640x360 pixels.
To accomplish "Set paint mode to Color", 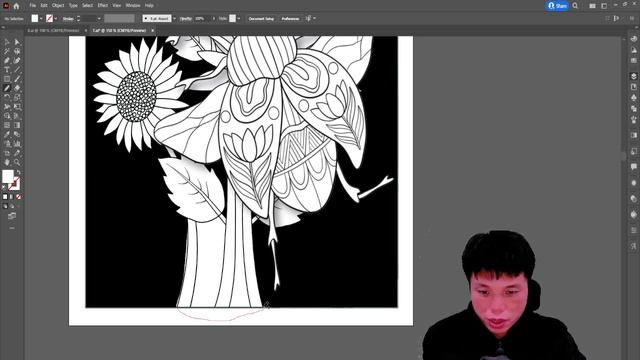I will click(5, 197).
